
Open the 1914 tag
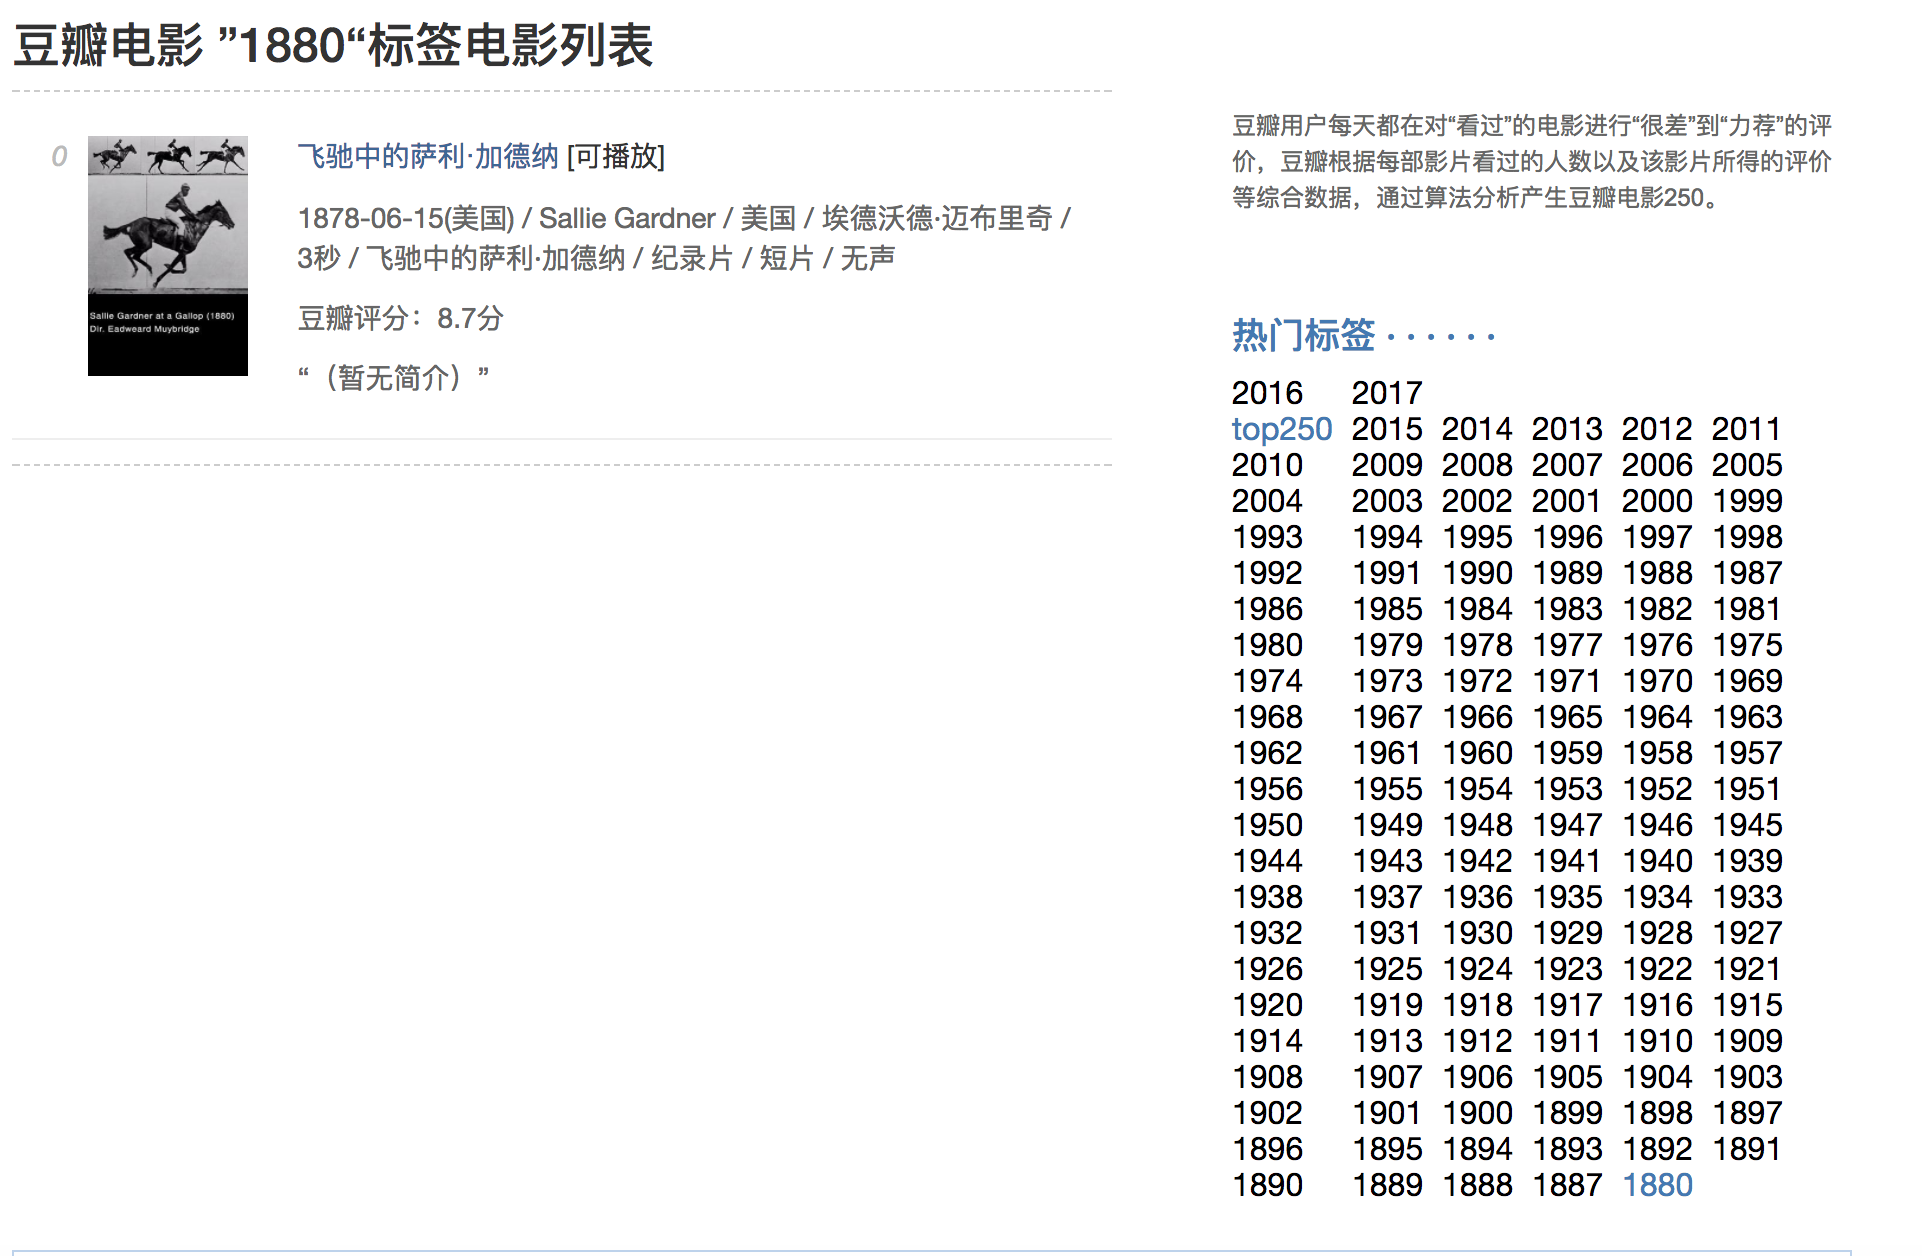click(1266, 1041)
